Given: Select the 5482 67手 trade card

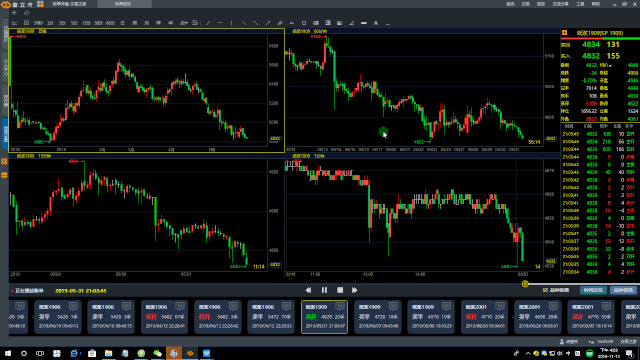Looking at the screenshot, I should 164,317.
